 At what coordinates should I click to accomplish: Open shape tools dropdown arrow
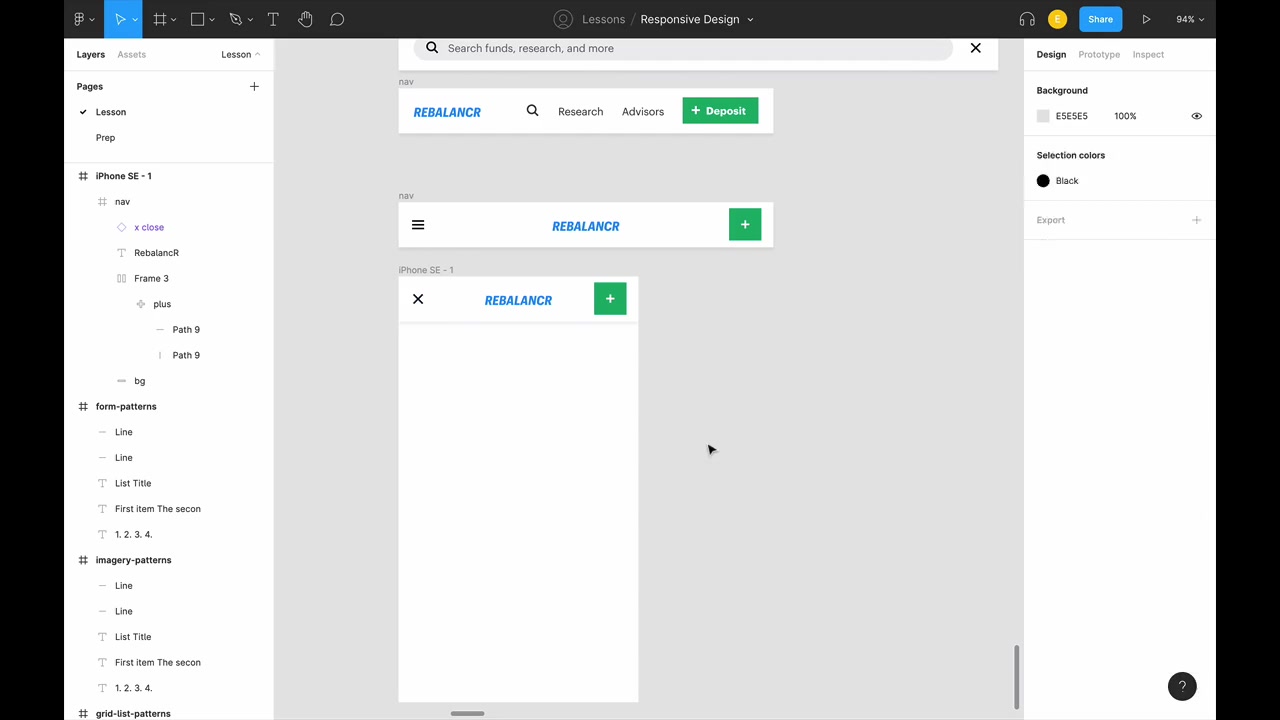pos(212,19)
